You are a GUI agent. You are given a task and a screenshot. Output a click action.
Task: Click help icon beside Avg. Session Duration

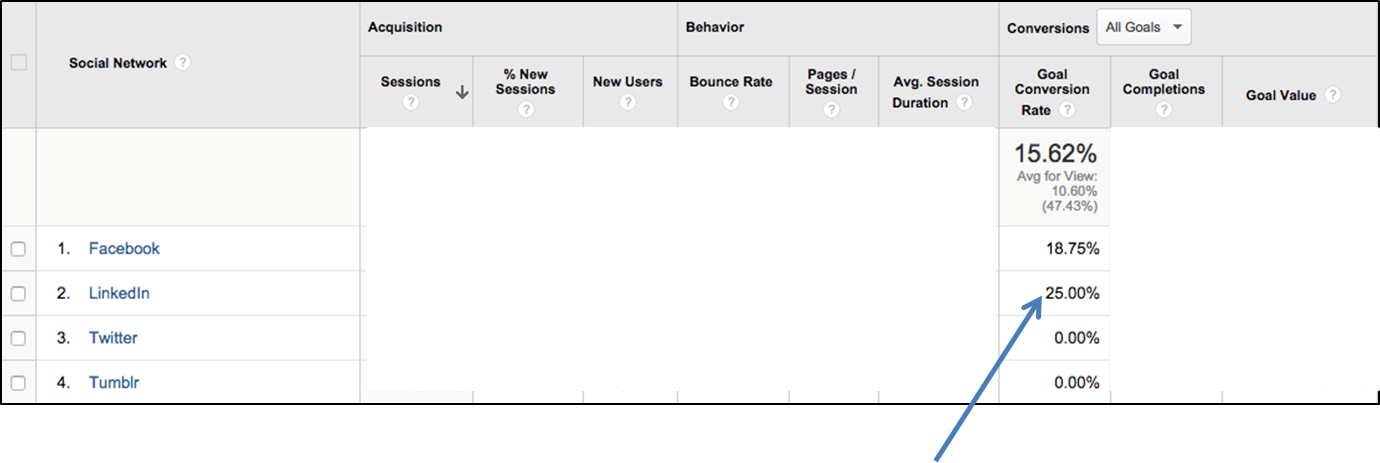[x=964, y=103]
